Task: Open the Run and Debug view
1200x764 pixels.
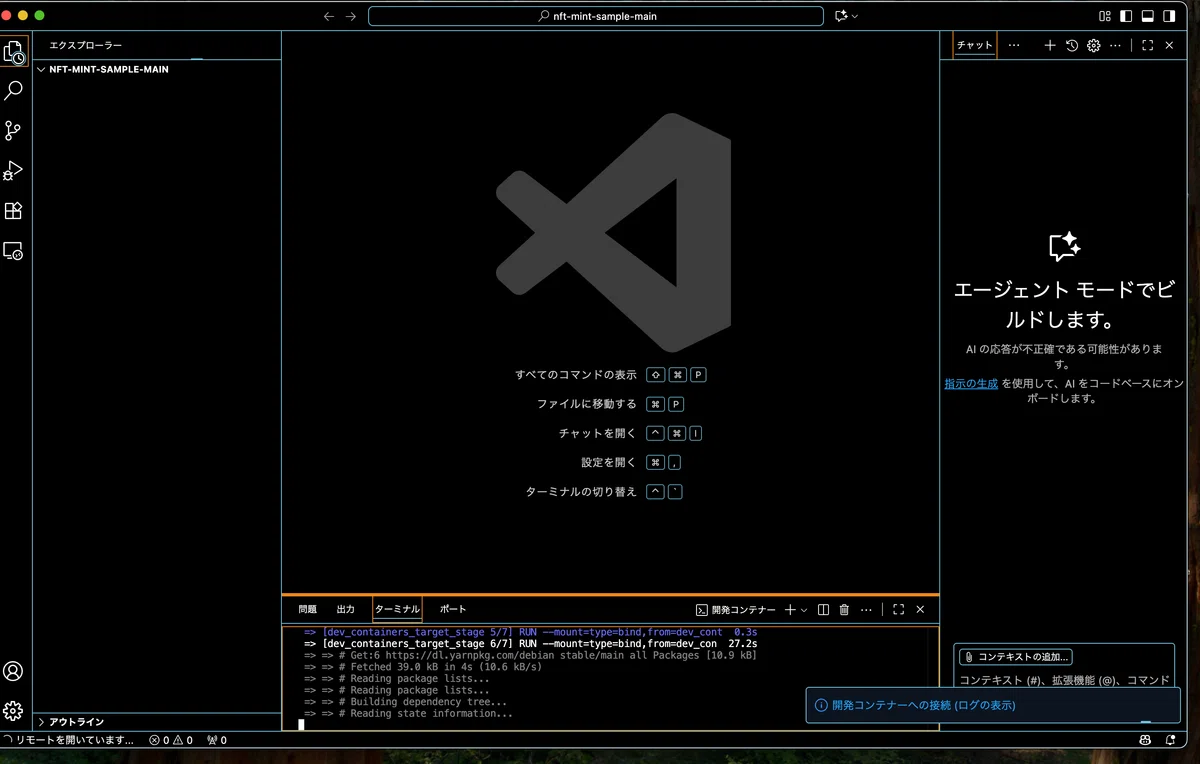Action: [x=13, y=171]
